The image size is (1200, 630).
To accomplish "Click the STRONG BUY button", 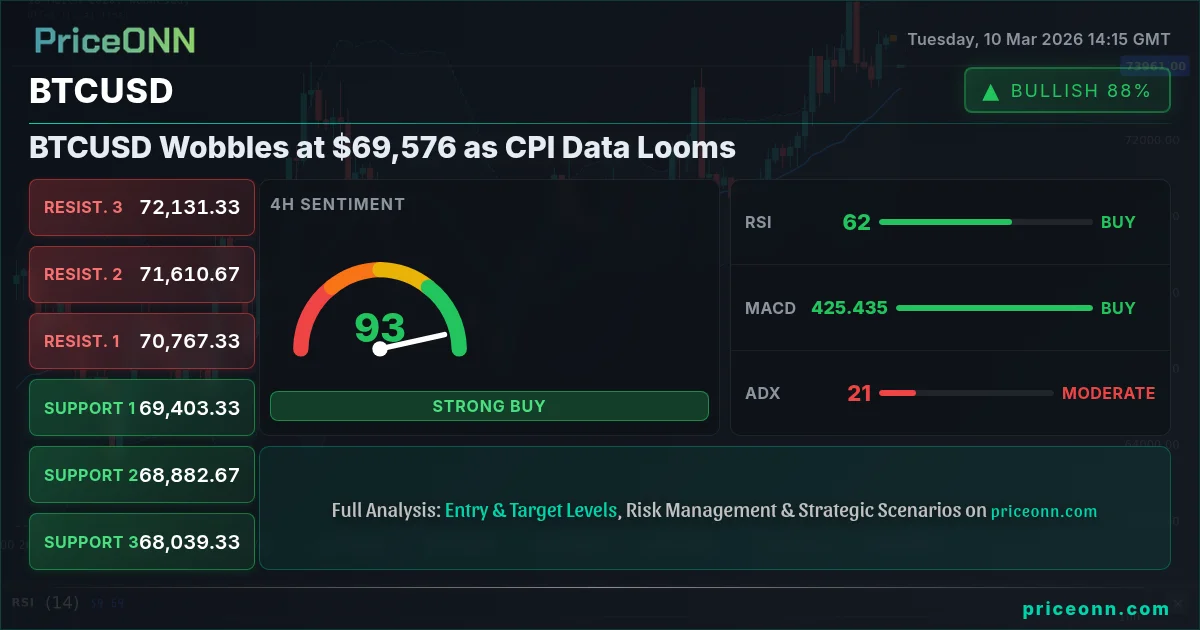I will coord(489,406).
